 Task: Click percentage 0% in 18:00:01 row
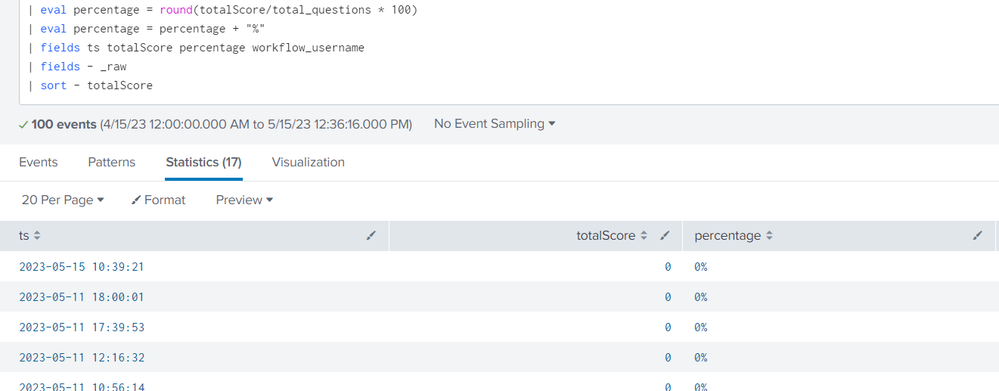701,297
